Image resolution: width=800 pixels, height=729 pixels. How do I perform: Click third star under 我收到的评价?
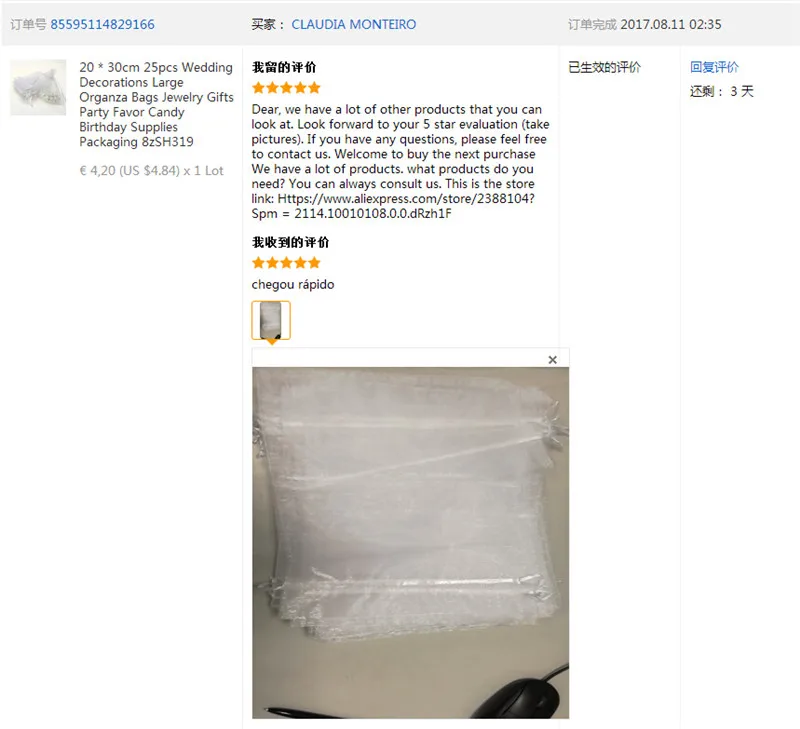click(x=286, y=263)
